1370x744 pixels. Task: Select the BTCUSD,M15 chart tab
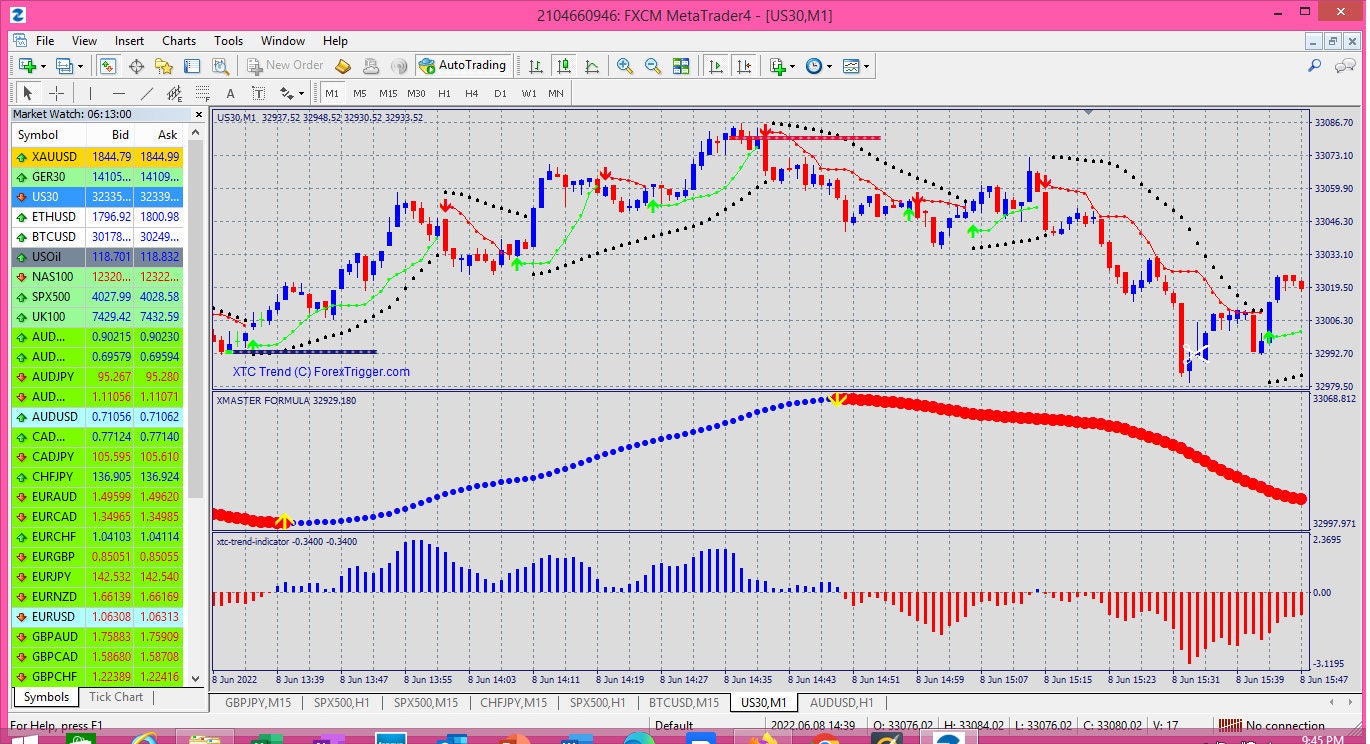[683, 703]
